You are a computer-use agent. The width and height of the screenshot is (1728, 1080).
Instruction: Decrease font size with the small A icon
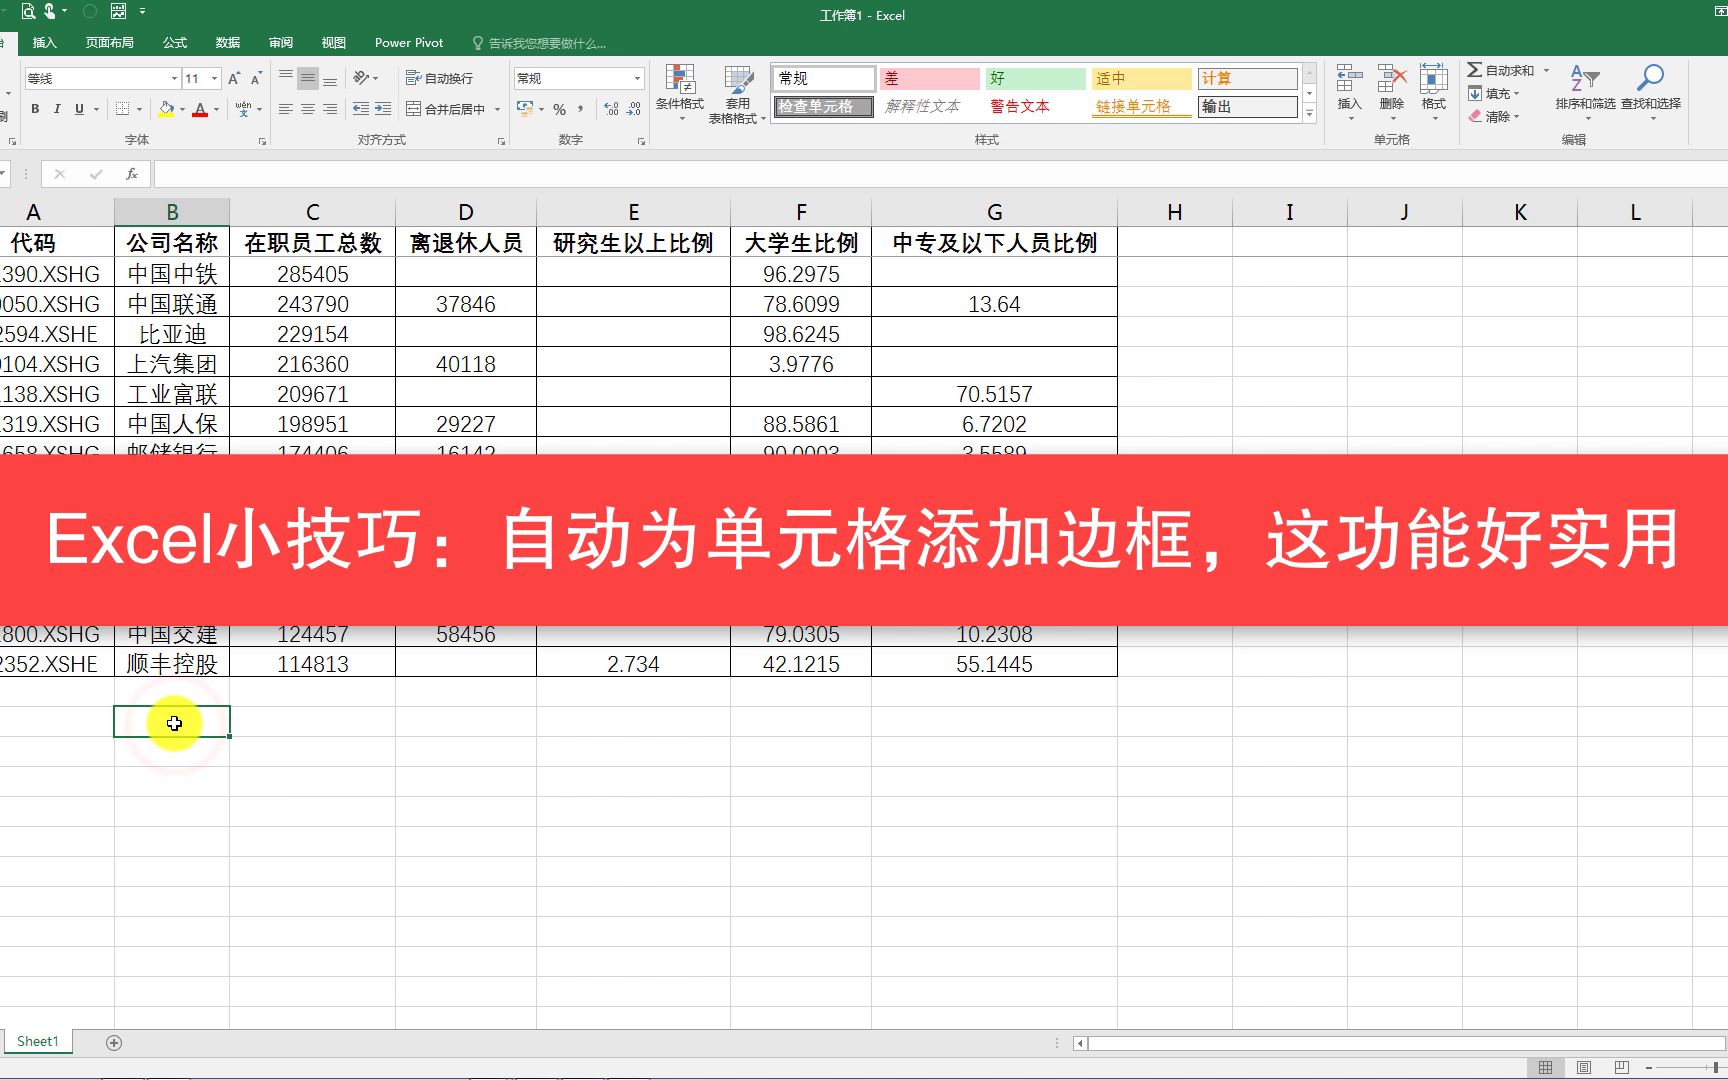[x=256, y=78]
